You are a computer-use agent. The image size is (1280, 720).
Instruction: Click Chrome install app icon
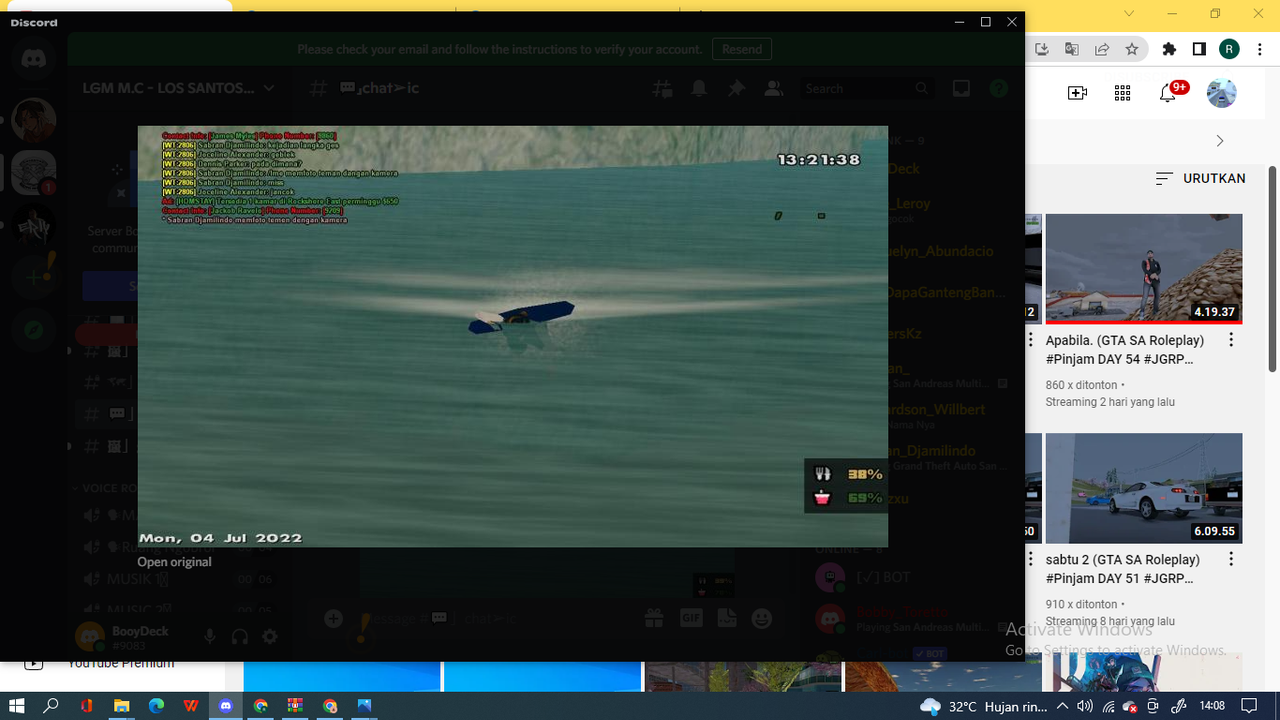coord(1041,49)
